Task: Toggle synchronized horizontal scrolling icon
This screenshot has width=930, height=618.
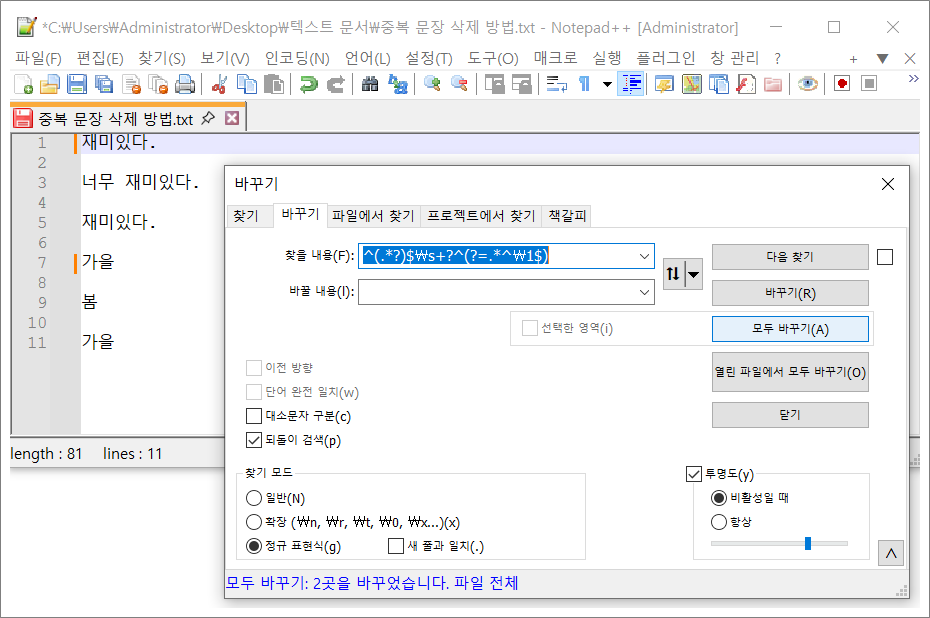Action: (x=521, y=84)
